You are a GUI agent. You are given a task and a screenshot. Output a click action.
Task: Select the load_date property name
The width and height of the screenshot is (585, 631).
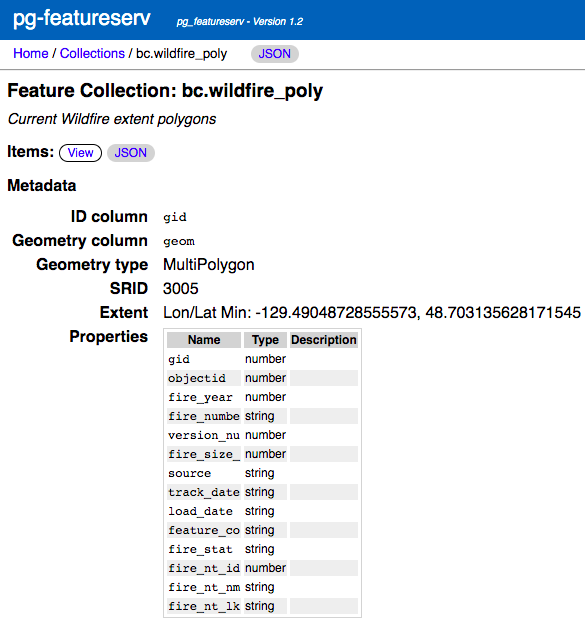(x=200, y=511)
